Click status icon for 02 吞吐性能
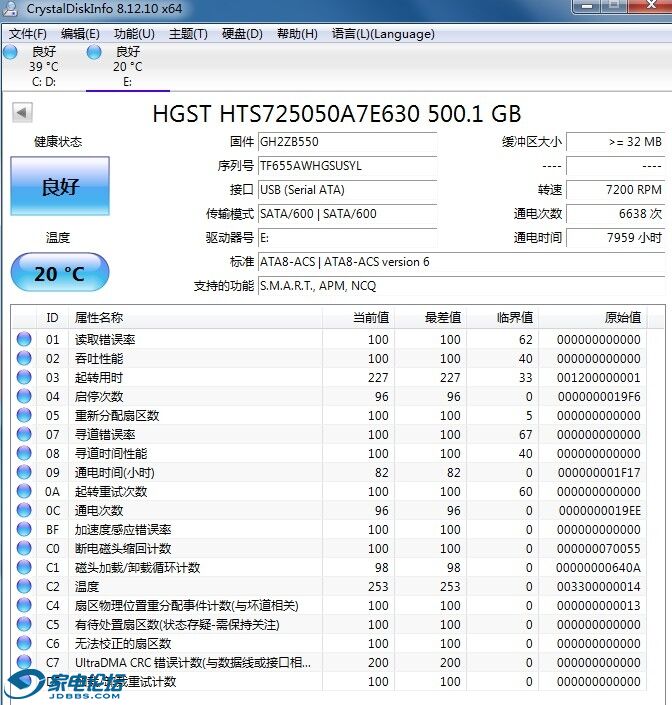 pos(24,358)
